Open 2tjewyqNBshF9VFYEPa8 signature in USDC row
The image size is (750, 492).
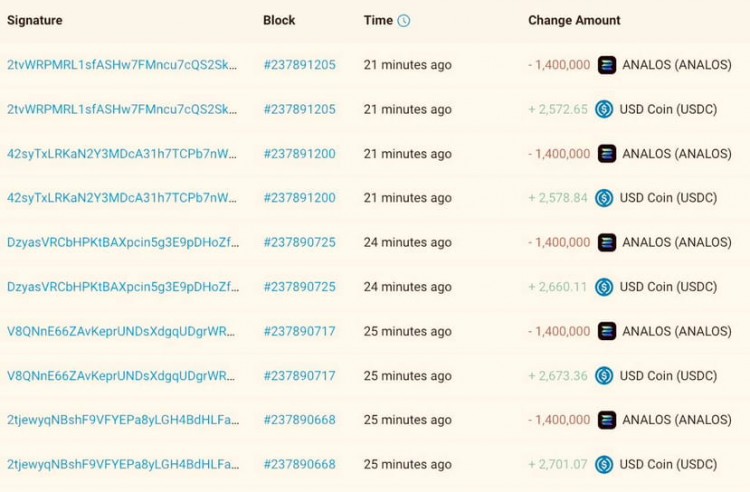(x=123, y=464)
